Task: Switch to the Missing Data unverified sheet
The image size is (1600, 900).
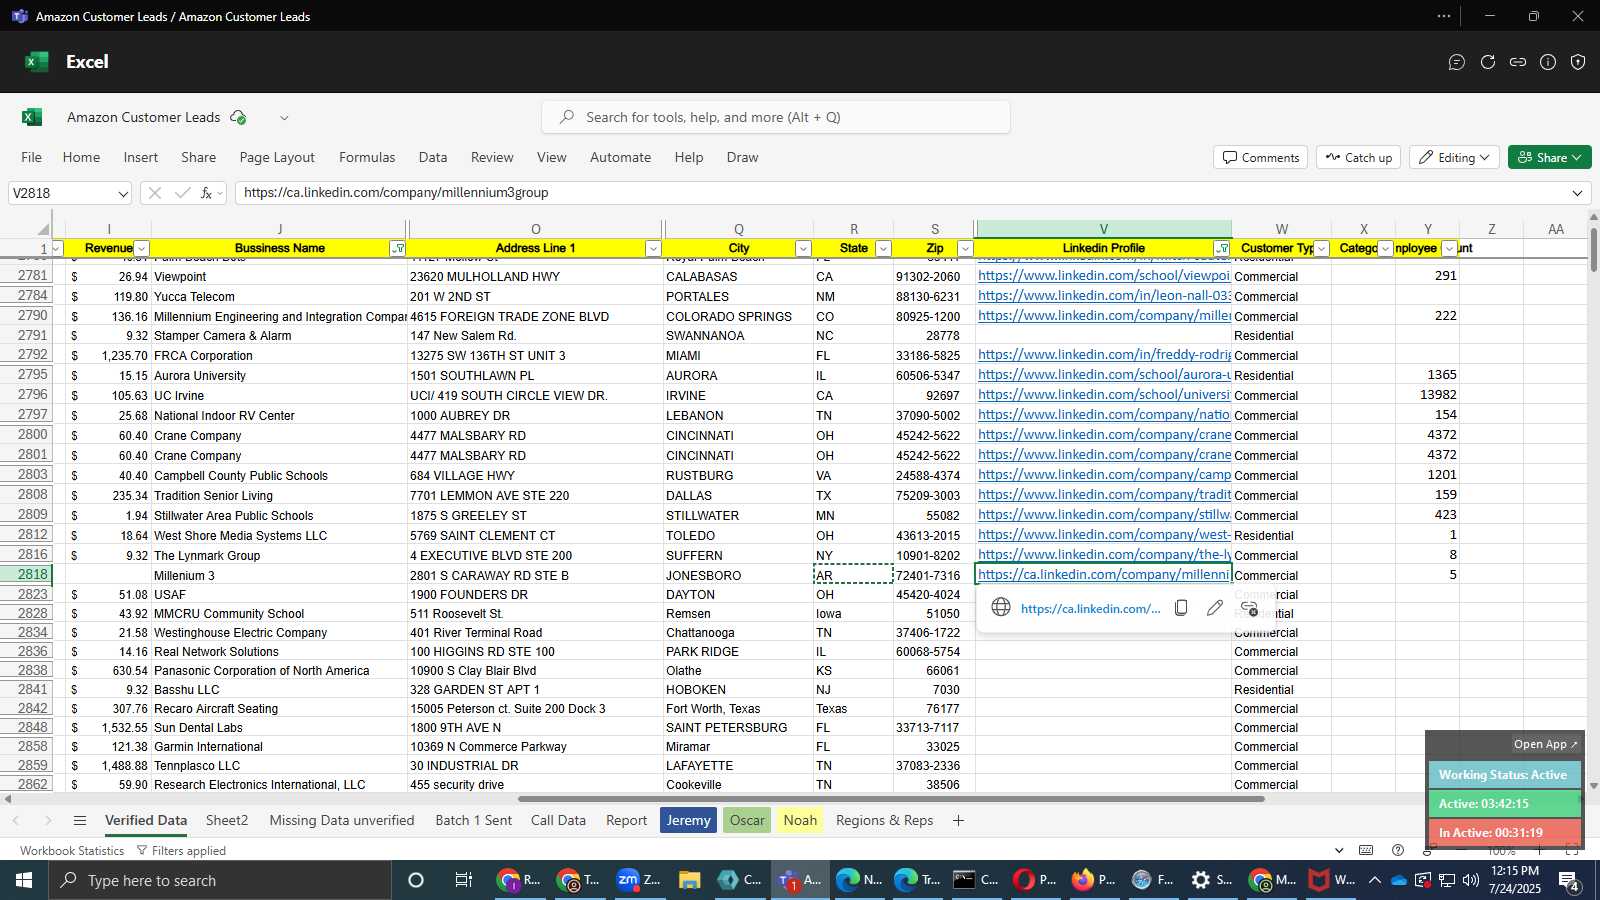Action: (x=342, y=820)
